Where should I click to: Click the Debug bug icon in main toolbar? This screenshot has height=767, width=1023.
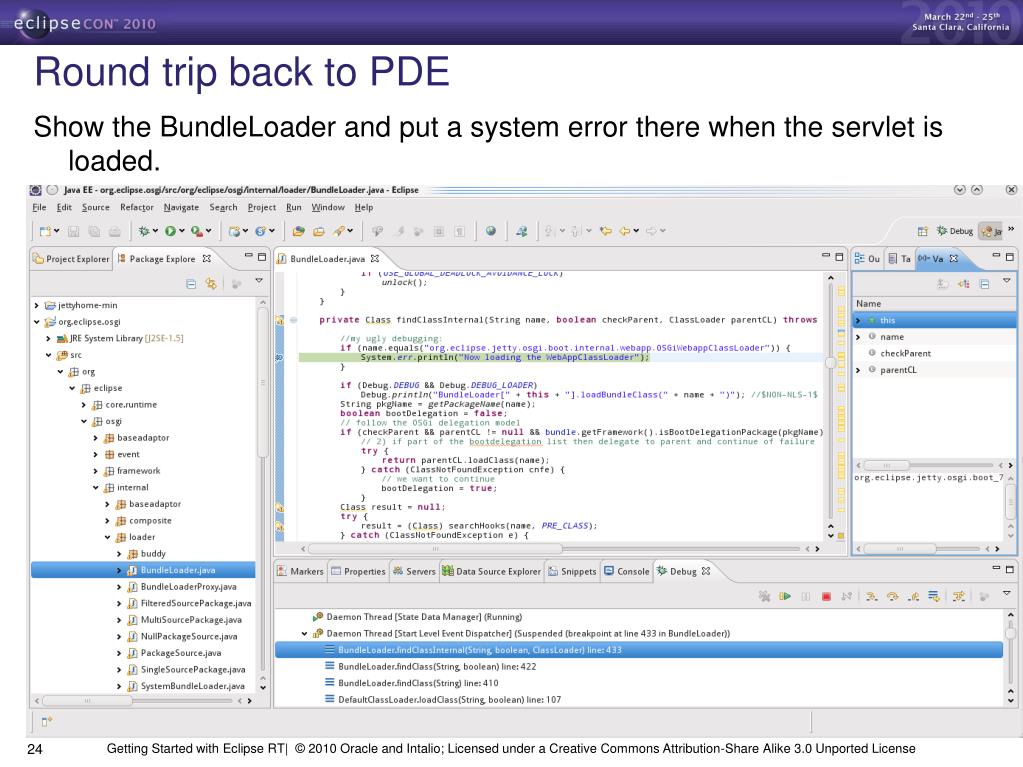[144, 230]
